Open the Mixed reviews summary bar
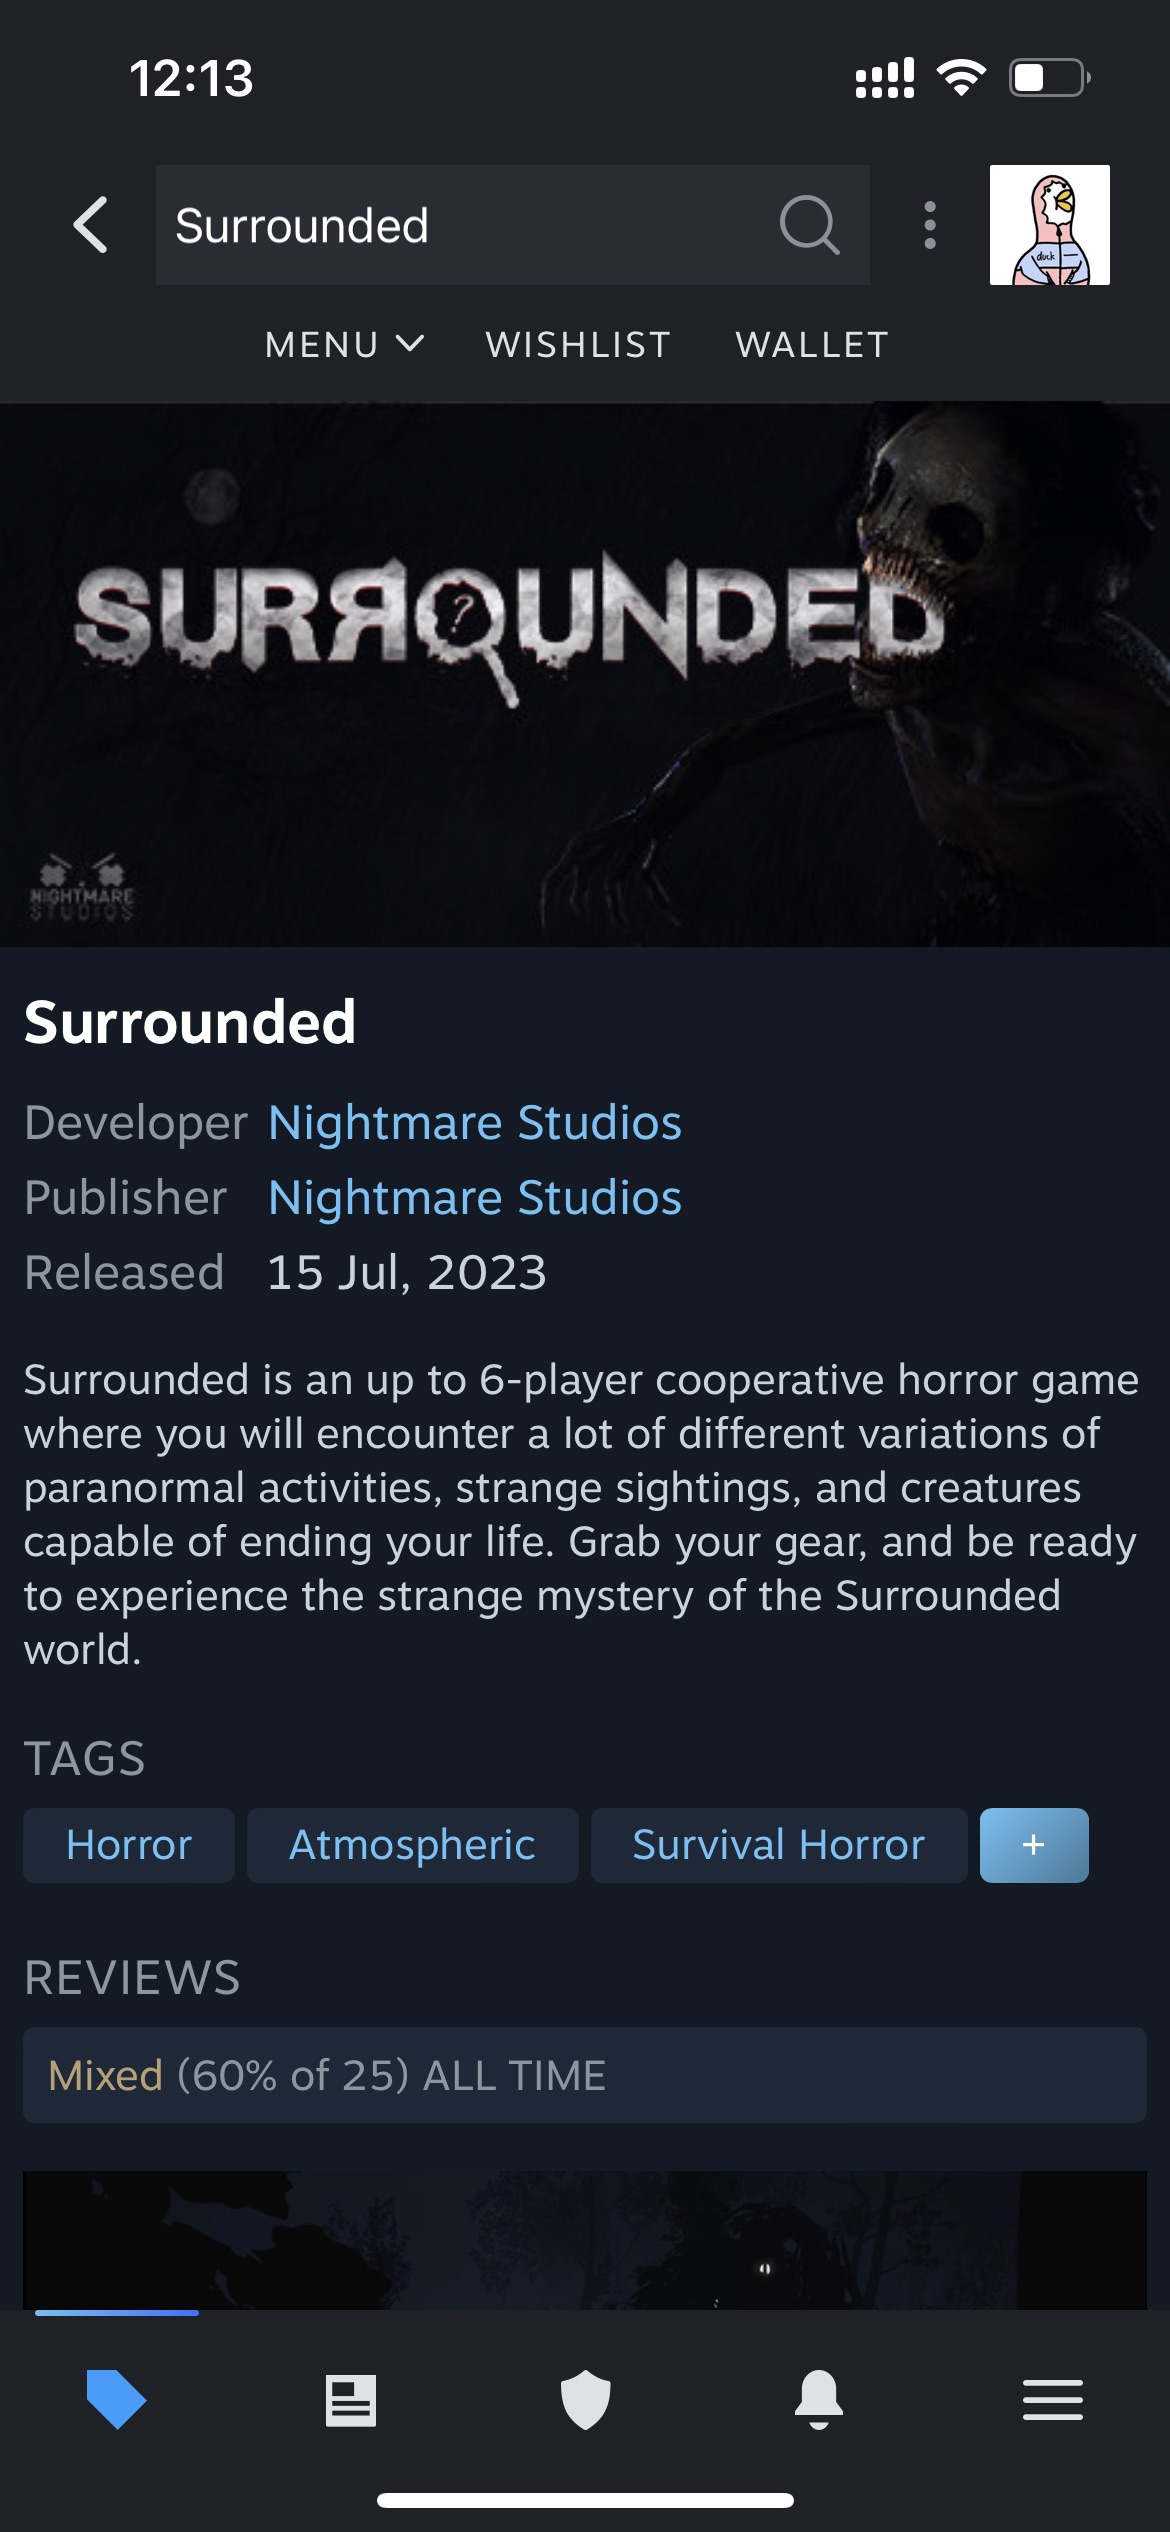The image size is (1170, 2532). click(585, 2075)
